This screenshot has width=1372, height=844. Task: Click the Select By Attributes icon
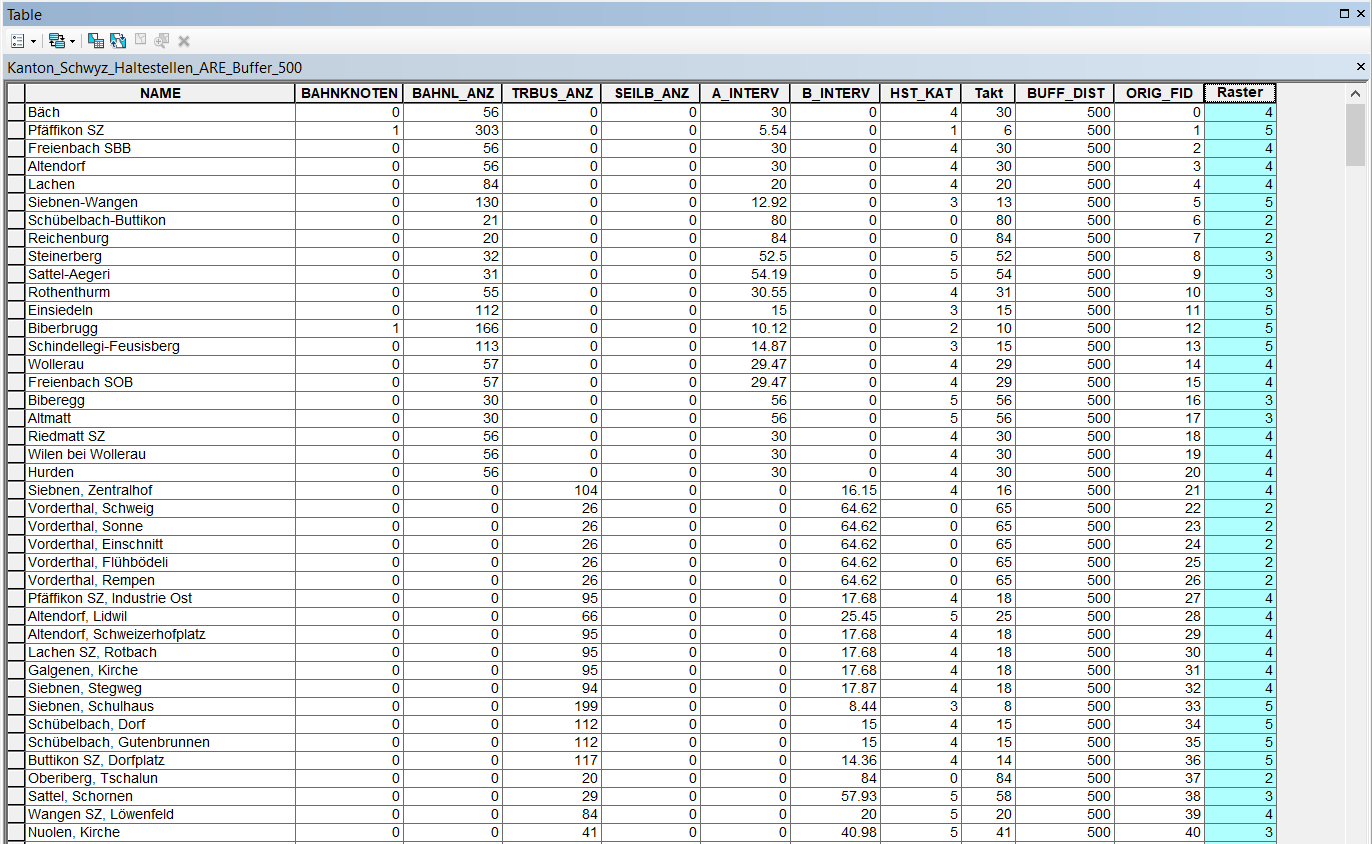coord(96,41)
